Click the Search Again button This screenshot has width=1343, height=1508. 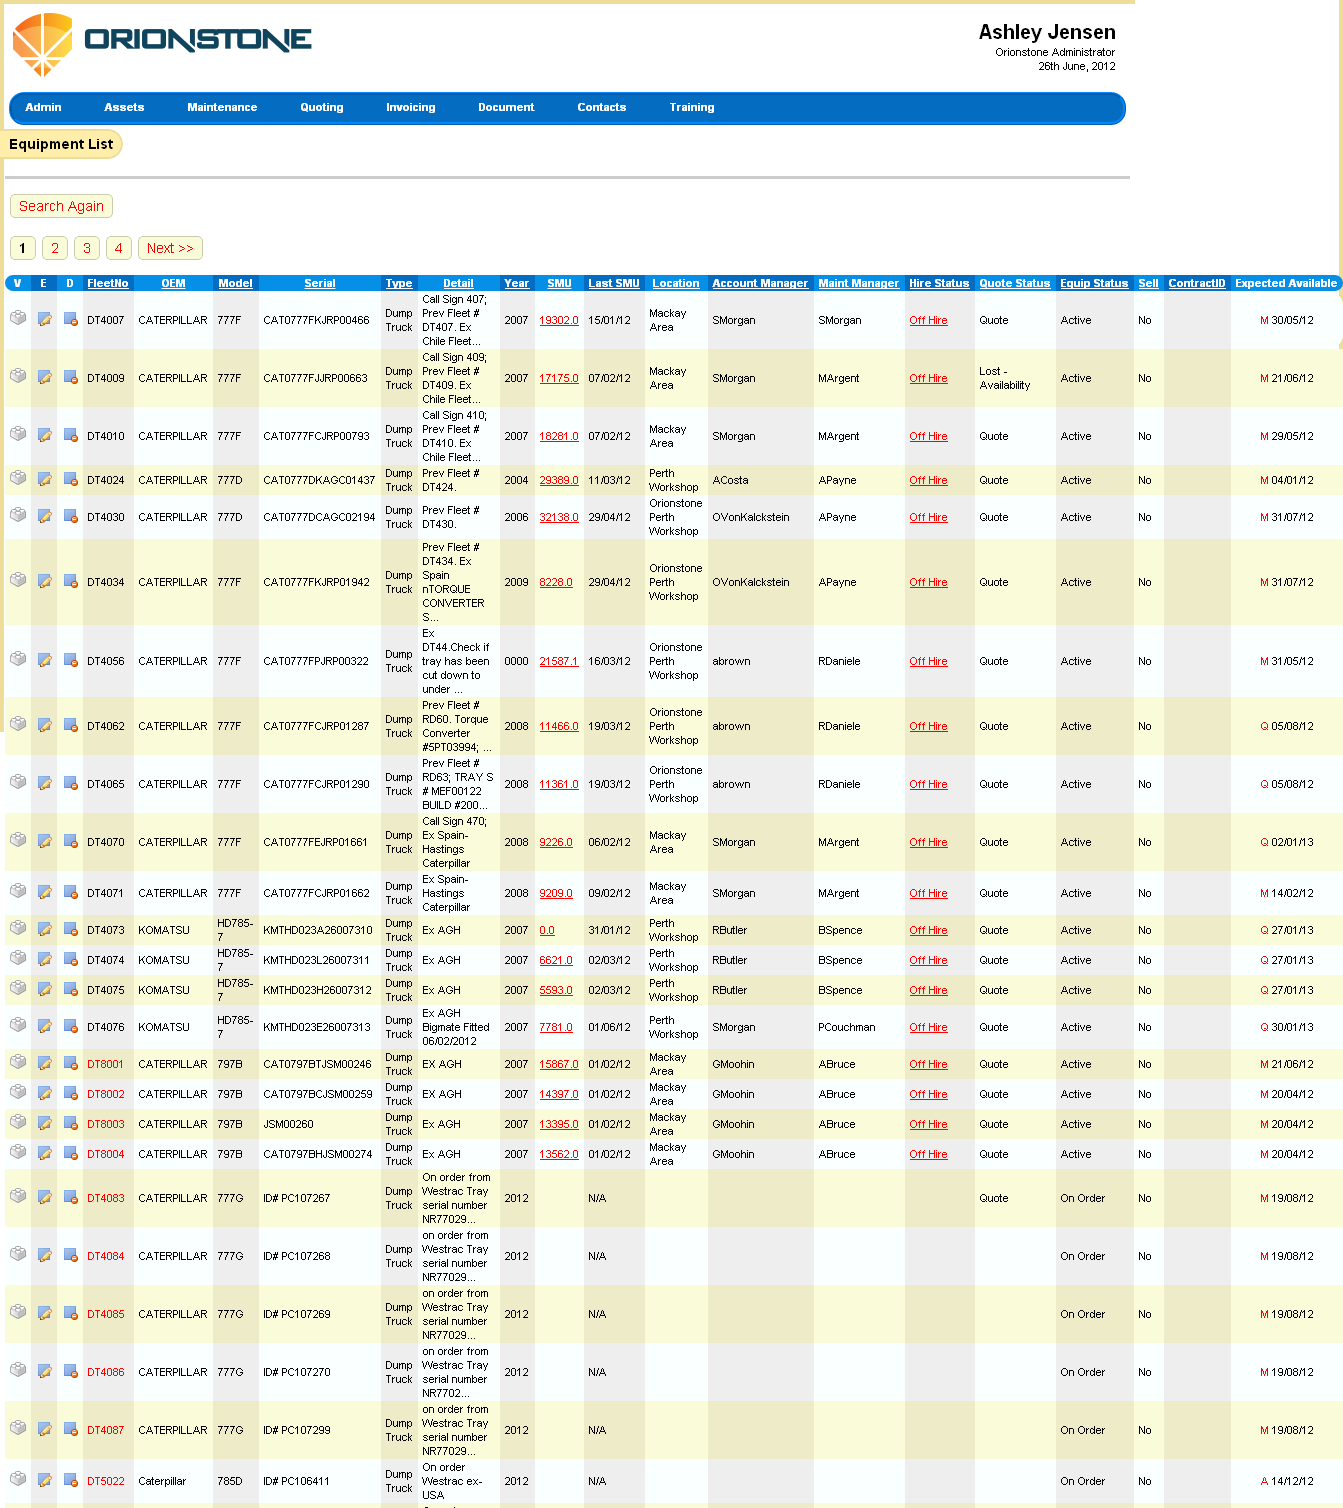pos(61,206)
